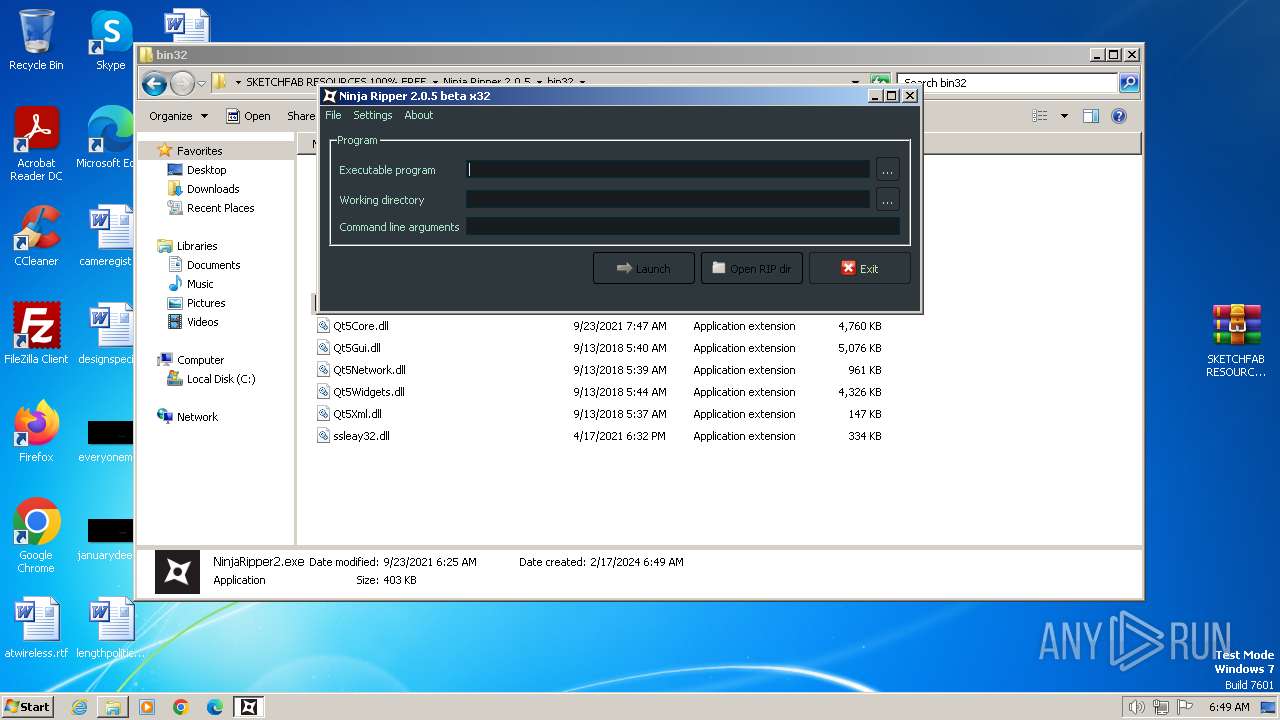Click the Start button
1280x720 pixels.
[x=27, y=707]
